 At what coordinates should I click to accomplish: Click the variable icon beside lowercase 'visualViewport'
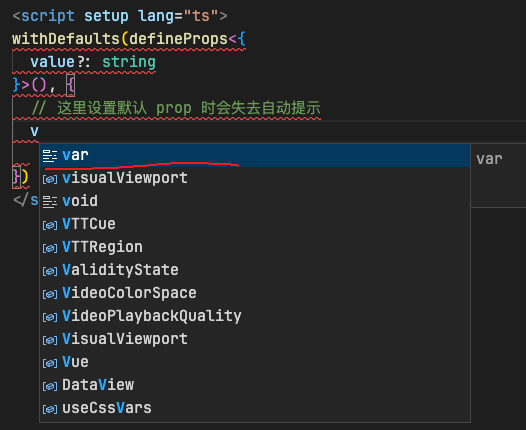pyautogui.click(x=50, y=179)
